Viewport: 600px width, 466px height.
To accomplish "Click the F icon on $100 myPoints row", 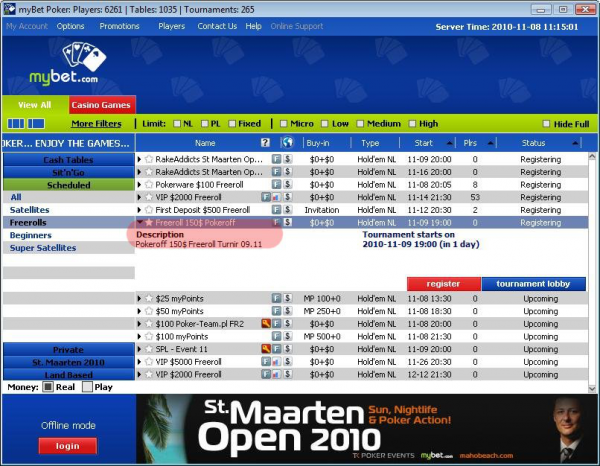I will 276,336.
